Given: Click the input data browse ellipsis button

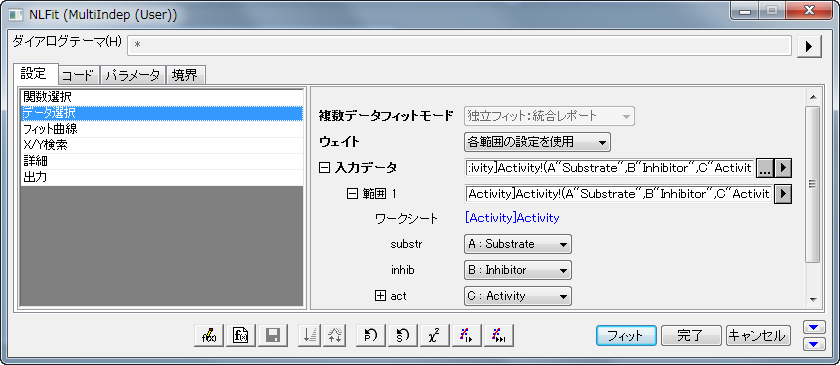Looking at the screenshot, I should 764,168.
